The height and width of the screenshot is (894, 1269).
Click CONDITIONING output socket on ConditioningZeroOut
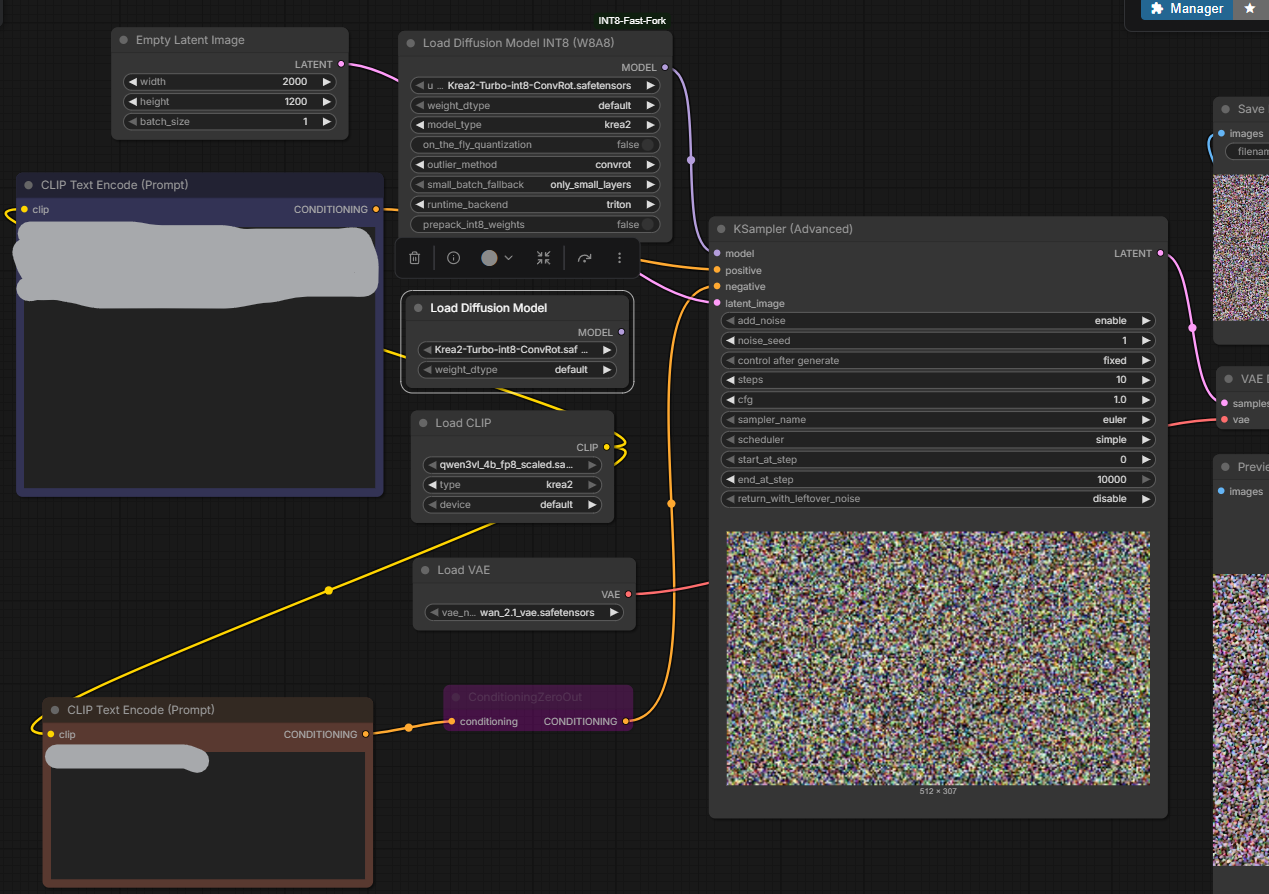click(626, 721)
